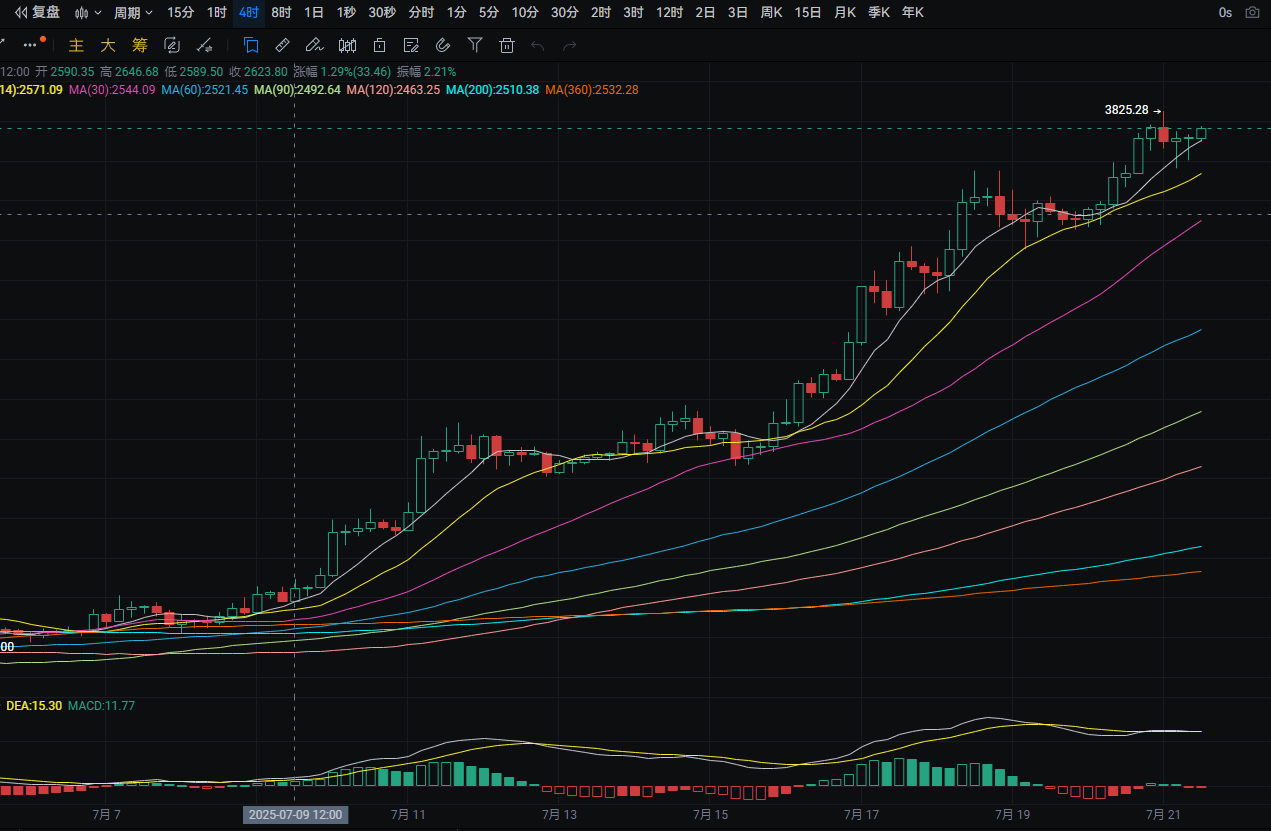Viewport: 1271px width, 831px height.
Task: Take a chart screenshot with camera icon
Action: [x=1252, y=13]
